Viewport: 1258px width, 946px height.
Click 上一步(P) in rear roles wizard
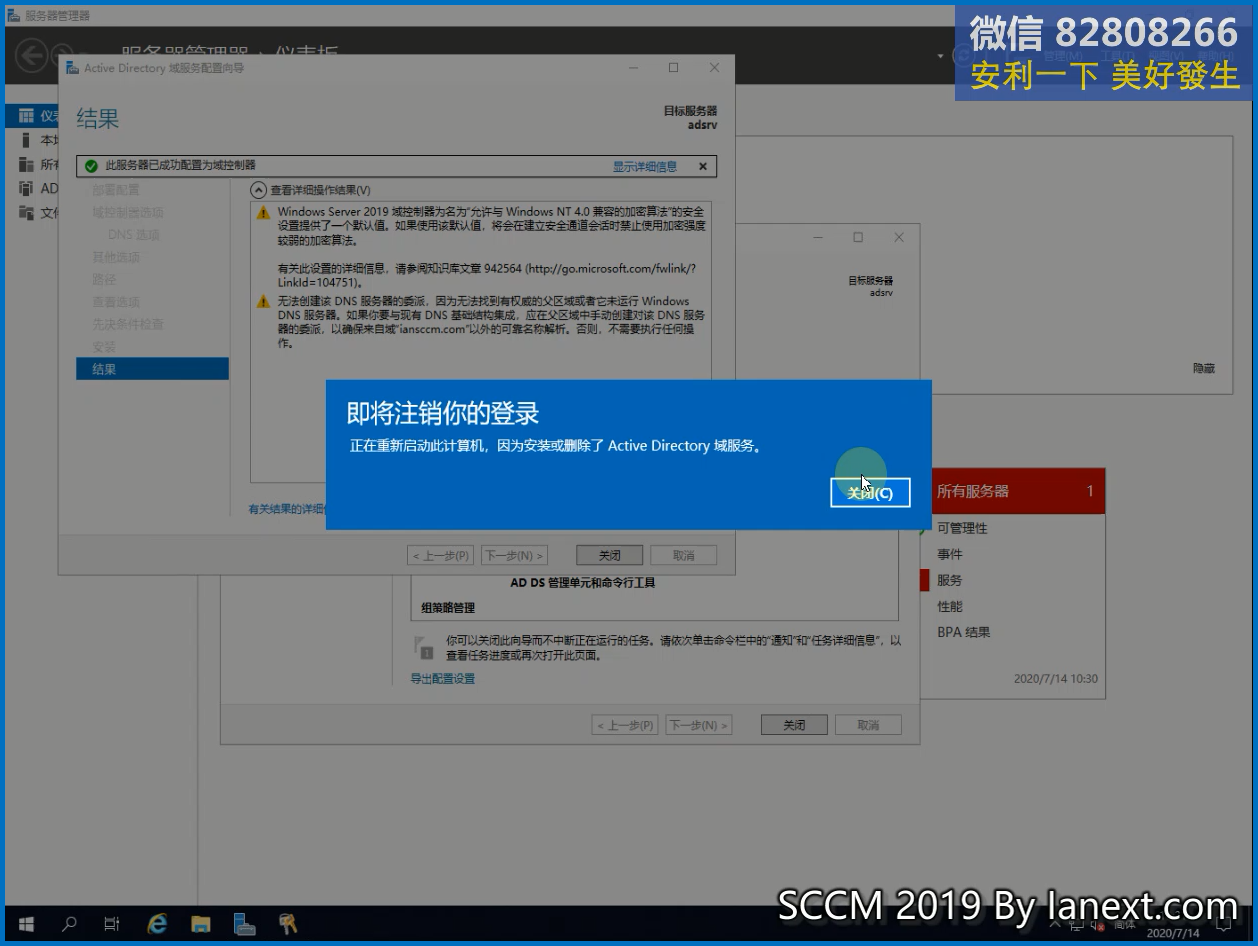[x=625, y=725]
